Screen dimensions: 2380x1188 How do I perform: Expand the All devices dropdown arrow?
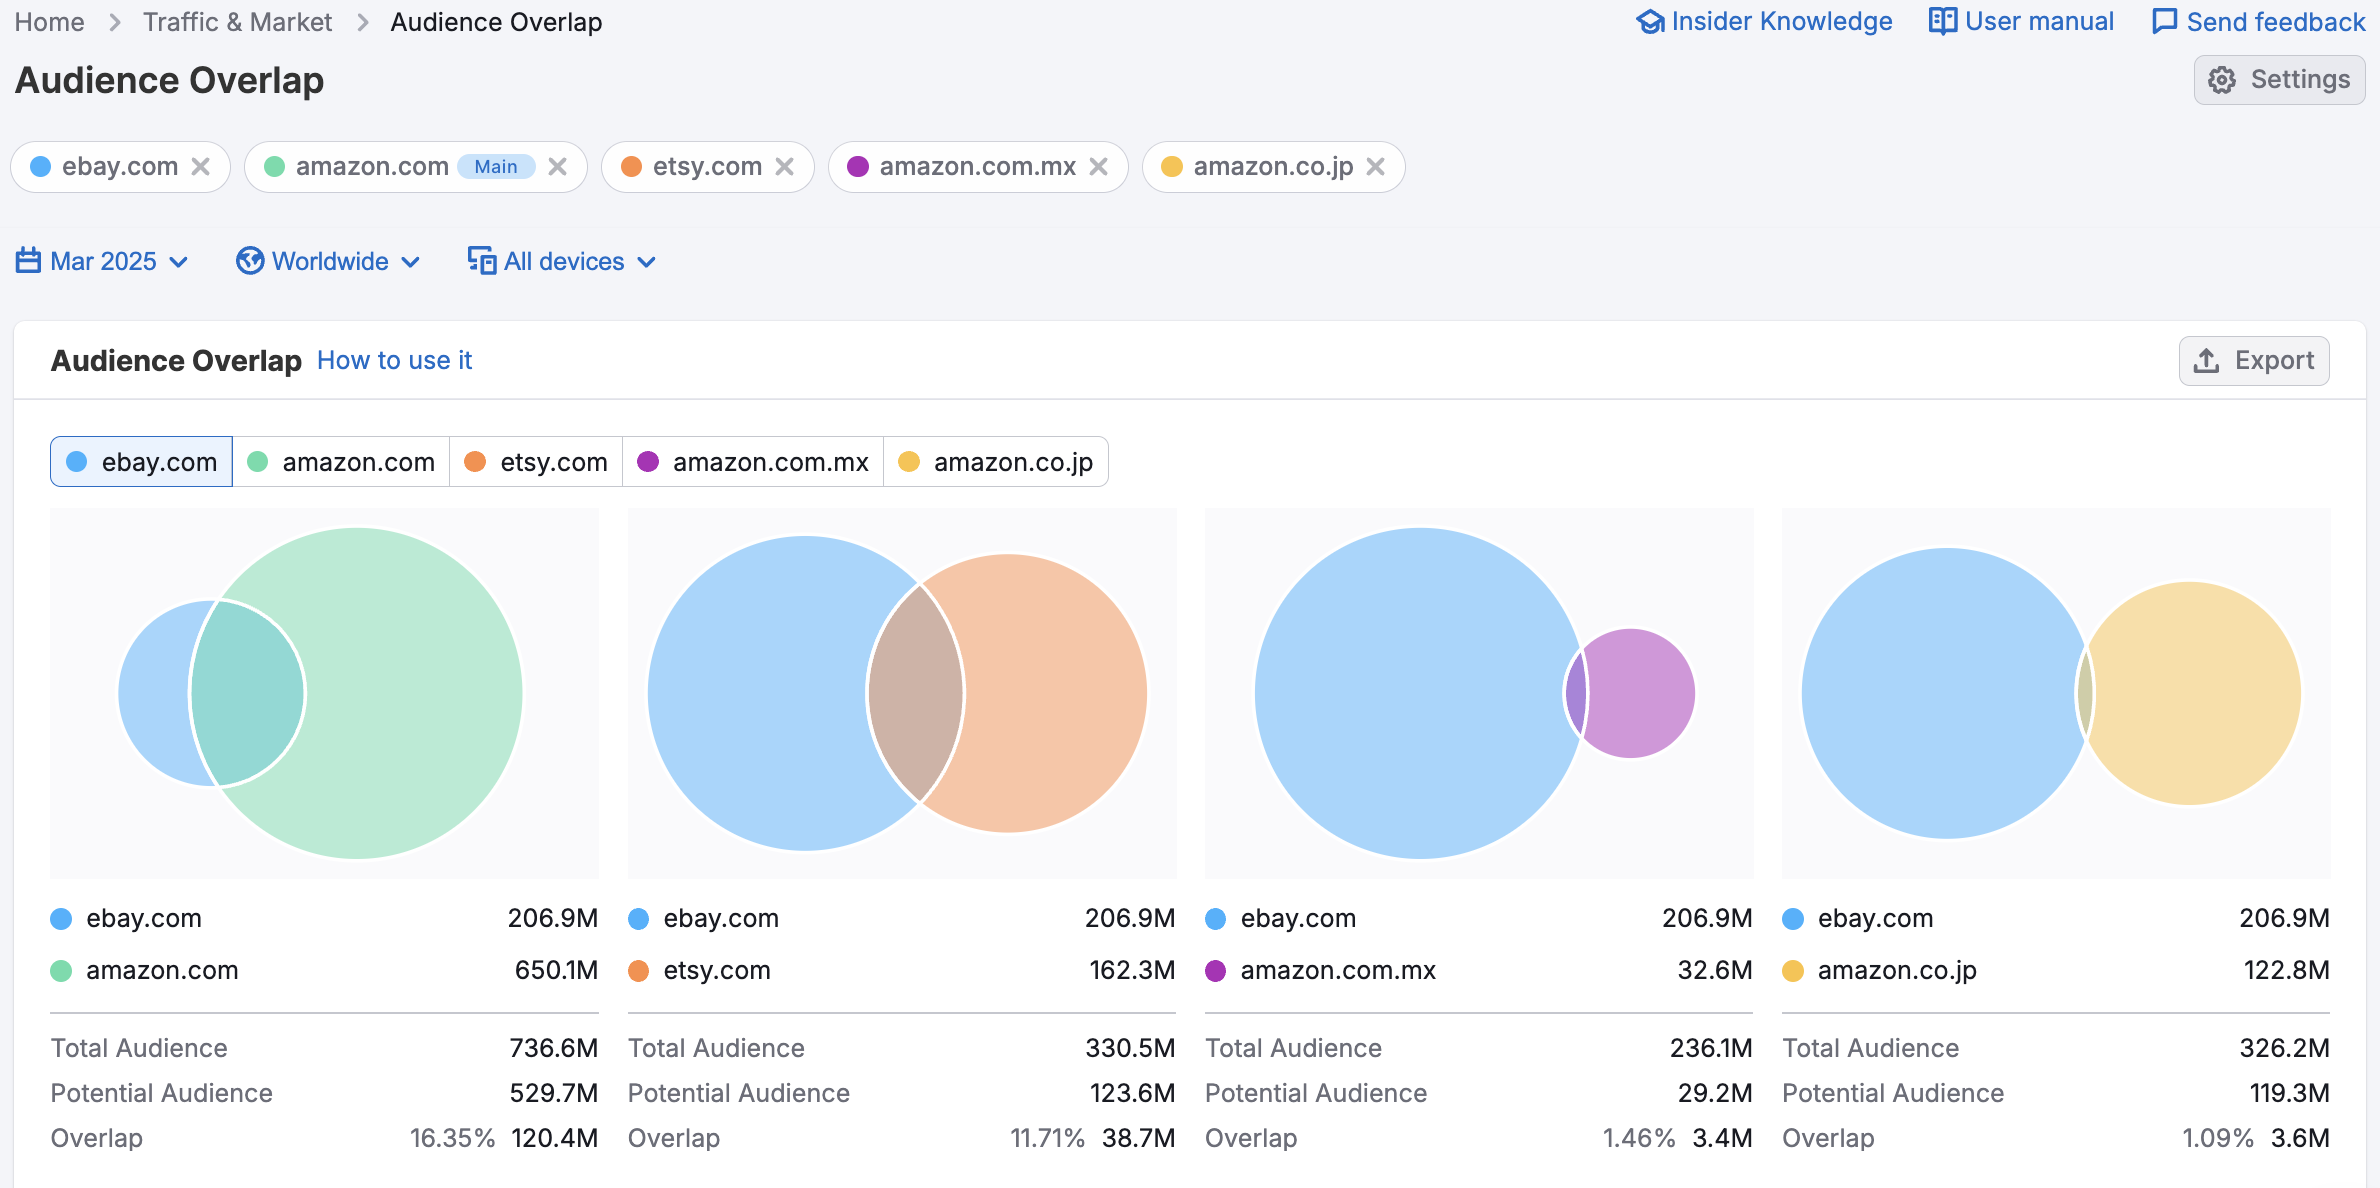pyautogui.click(x=647, y=262)
